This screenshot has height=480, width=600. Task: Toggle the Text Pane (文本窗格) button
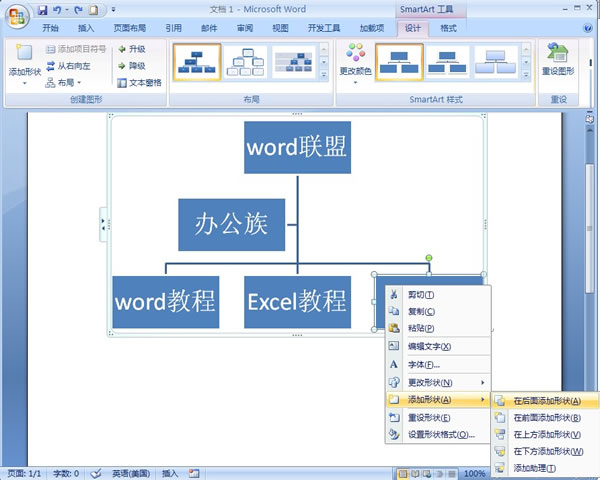[139, 83]
